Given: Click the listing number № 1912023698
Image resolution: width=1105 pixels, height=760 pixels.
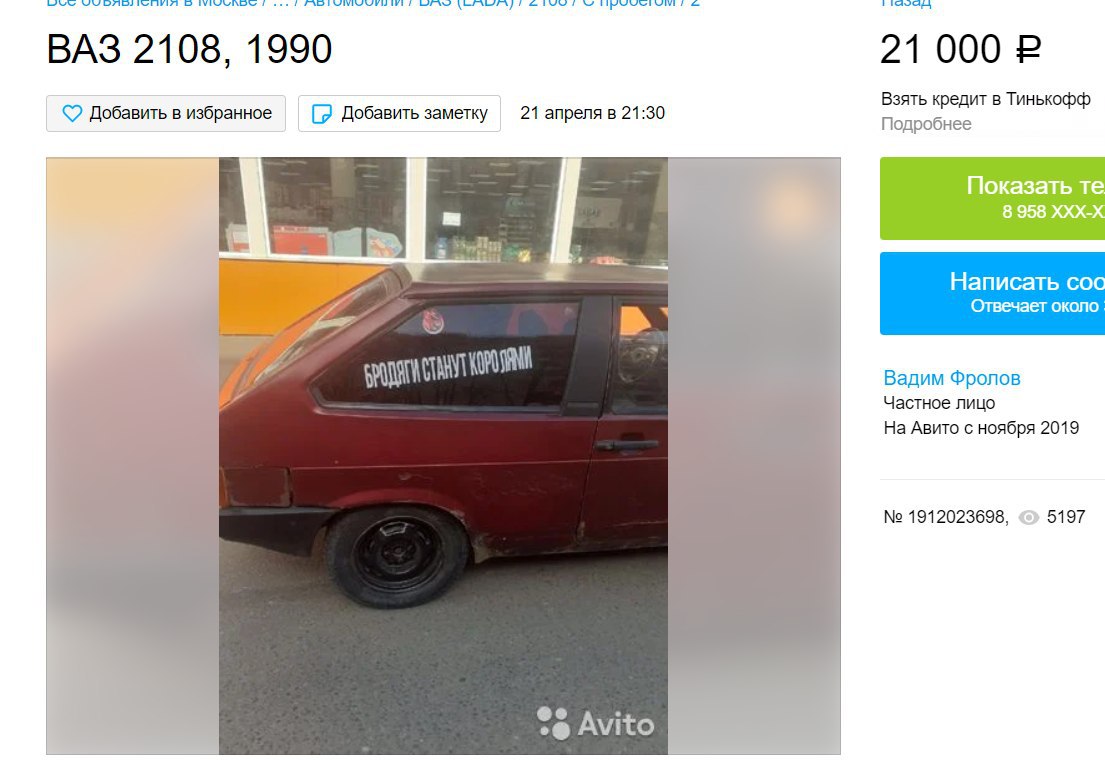Looking at the screenshot, I should pos(946,517).
